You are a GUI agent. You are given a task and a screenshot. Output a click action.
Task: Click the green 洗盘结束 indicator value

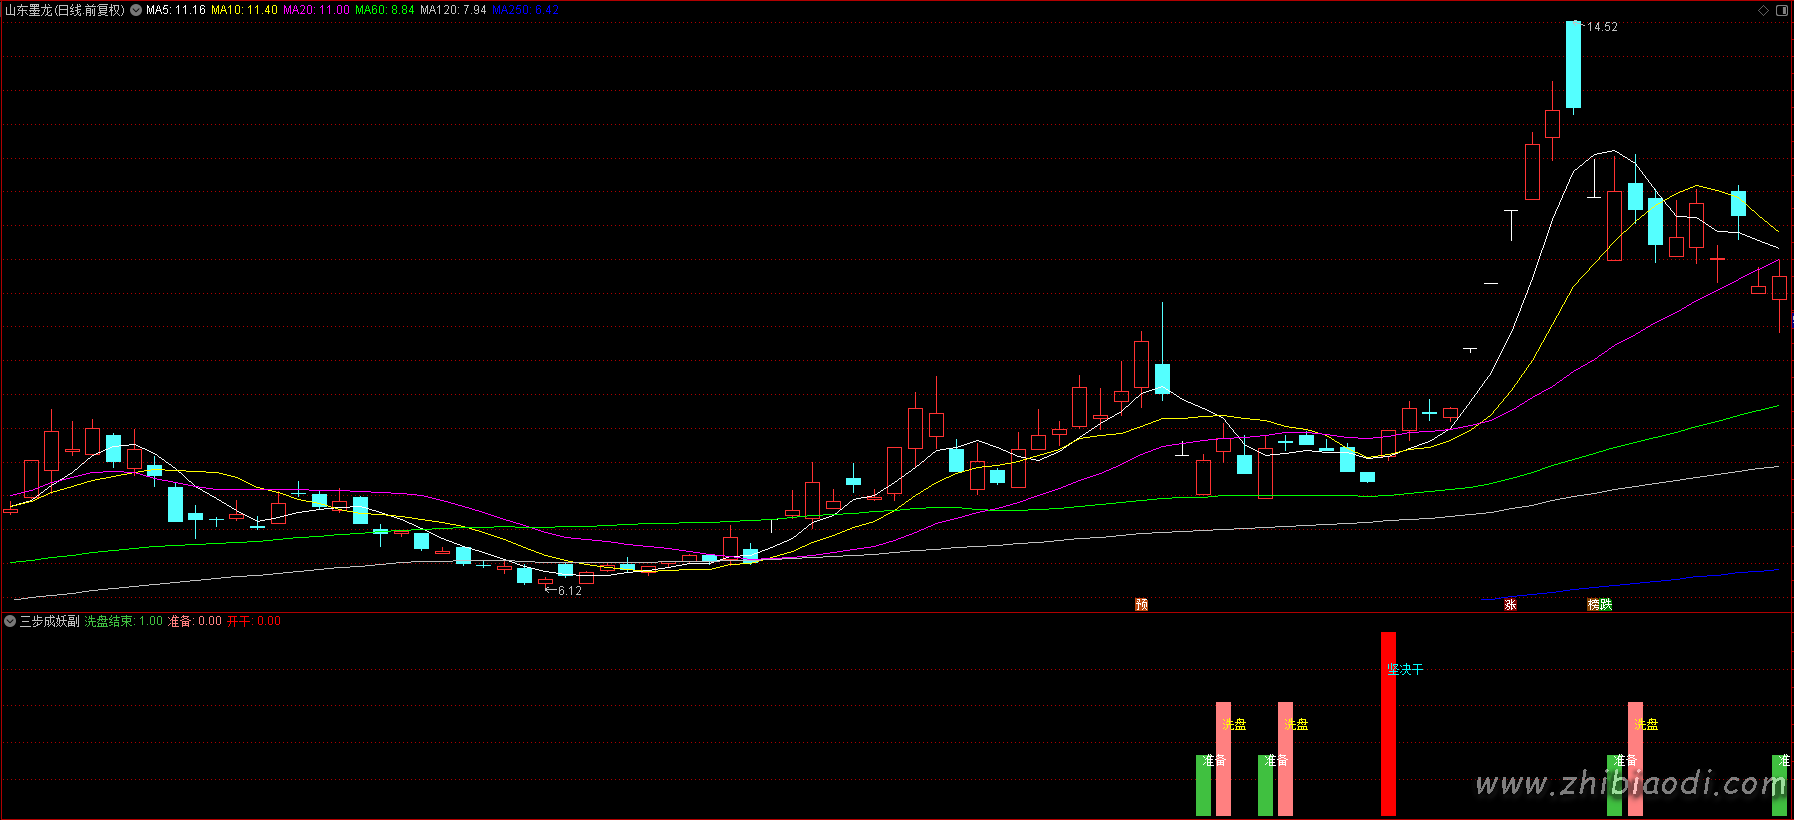(x=123, y=621)
